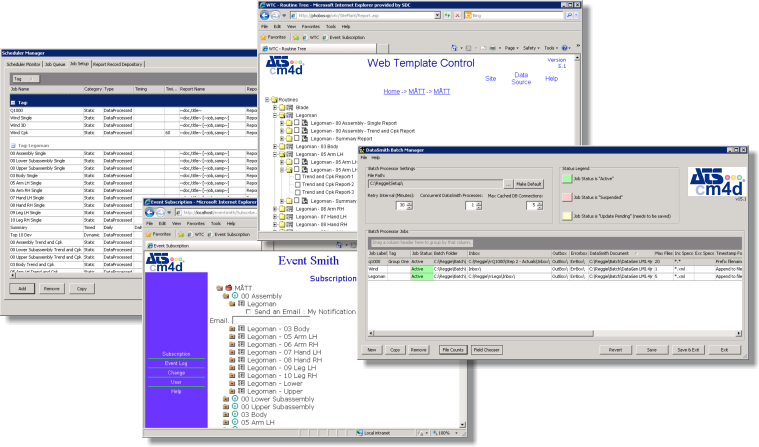Click red MÅTT database icon in Event Smith
The image size is (759, 447).
(x=228, y=288)
